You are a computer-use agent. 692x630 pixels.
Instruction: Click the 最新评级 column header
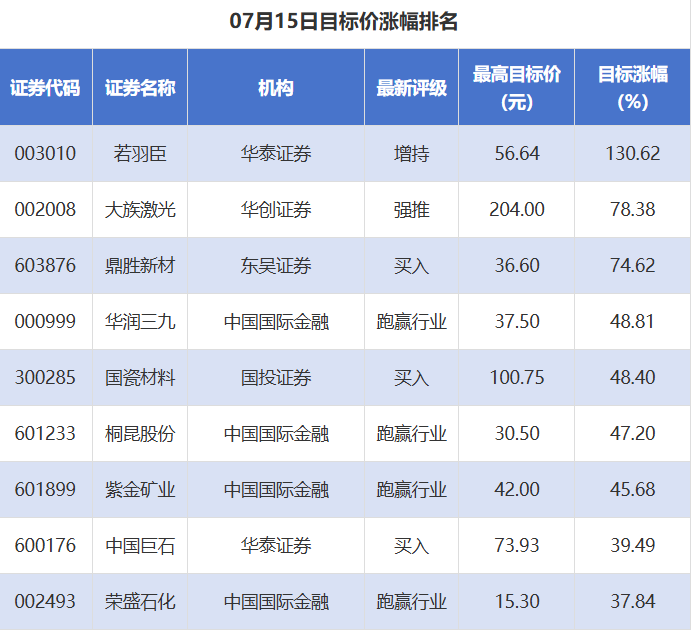coord(411,88)
